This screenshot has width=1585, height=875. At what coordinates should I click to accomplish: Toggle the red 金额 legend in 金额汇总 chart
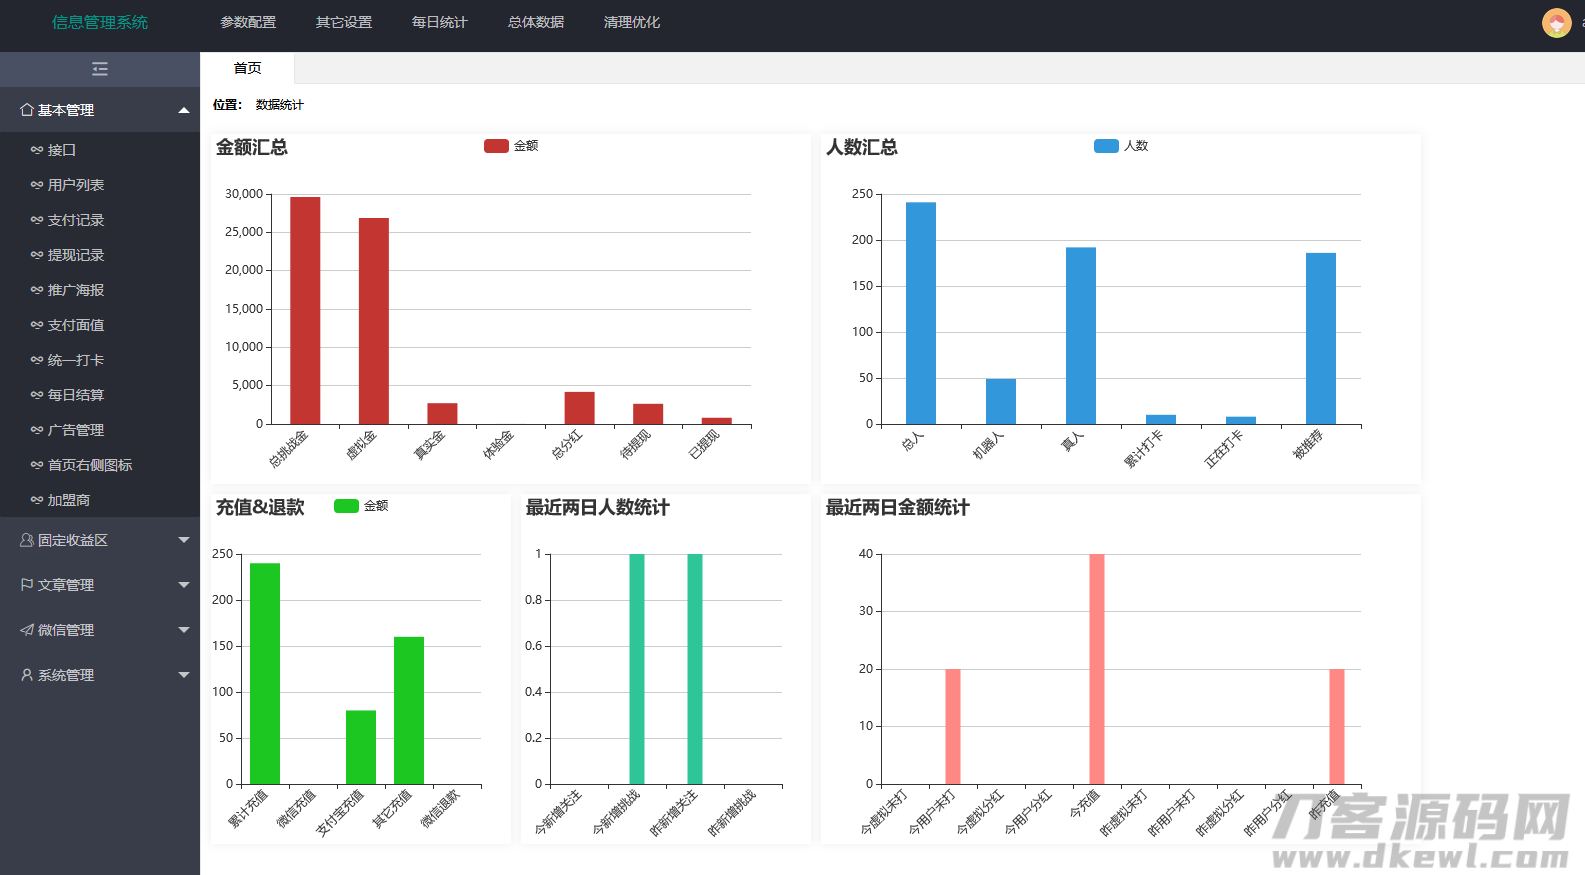[496, 146]
